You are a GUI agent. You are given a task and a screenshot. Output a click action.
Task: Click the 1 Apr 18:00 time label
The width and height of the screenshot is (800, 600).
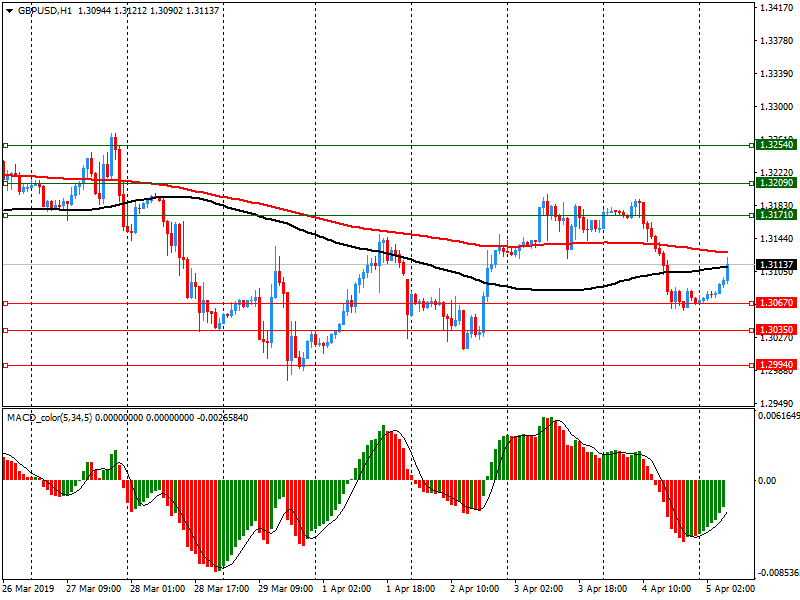[x=410, y=590]
